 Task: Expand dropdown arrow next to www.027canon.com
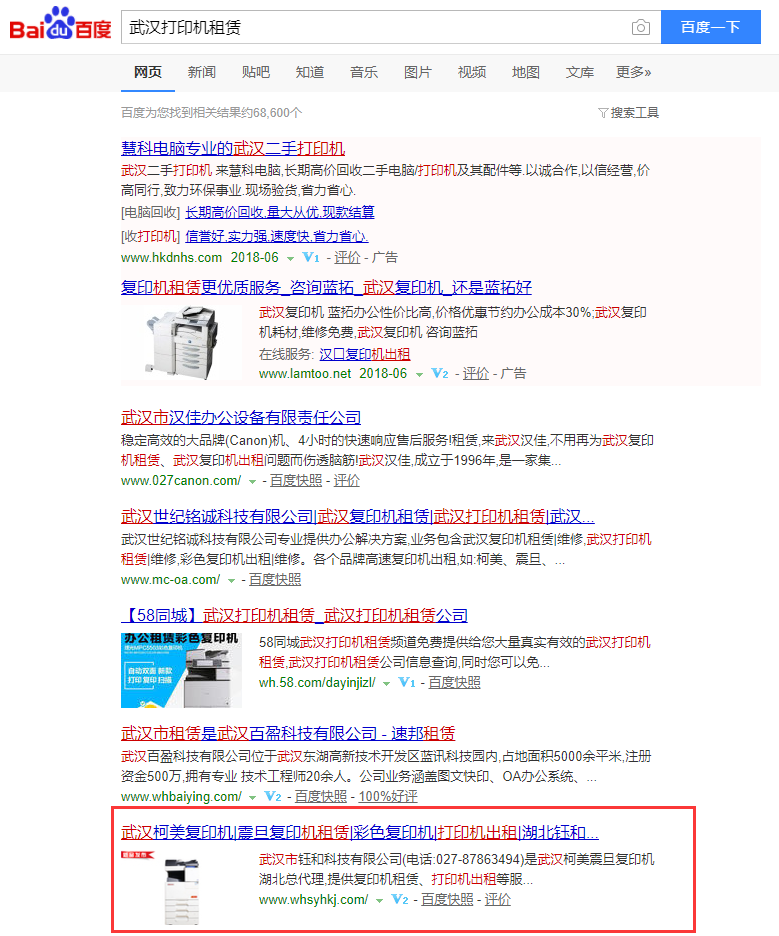pyautogui.click(x=253, y=482)
